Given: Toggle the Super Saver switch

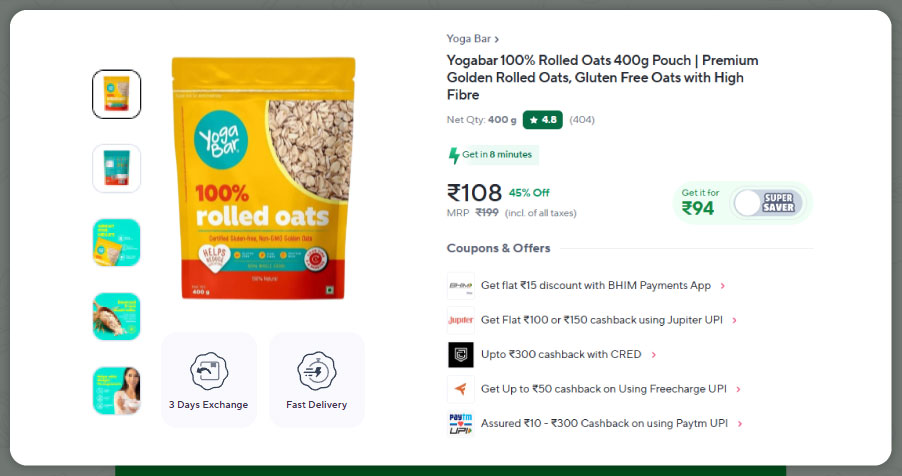Looking at the screenshot, I should (766, 202).
